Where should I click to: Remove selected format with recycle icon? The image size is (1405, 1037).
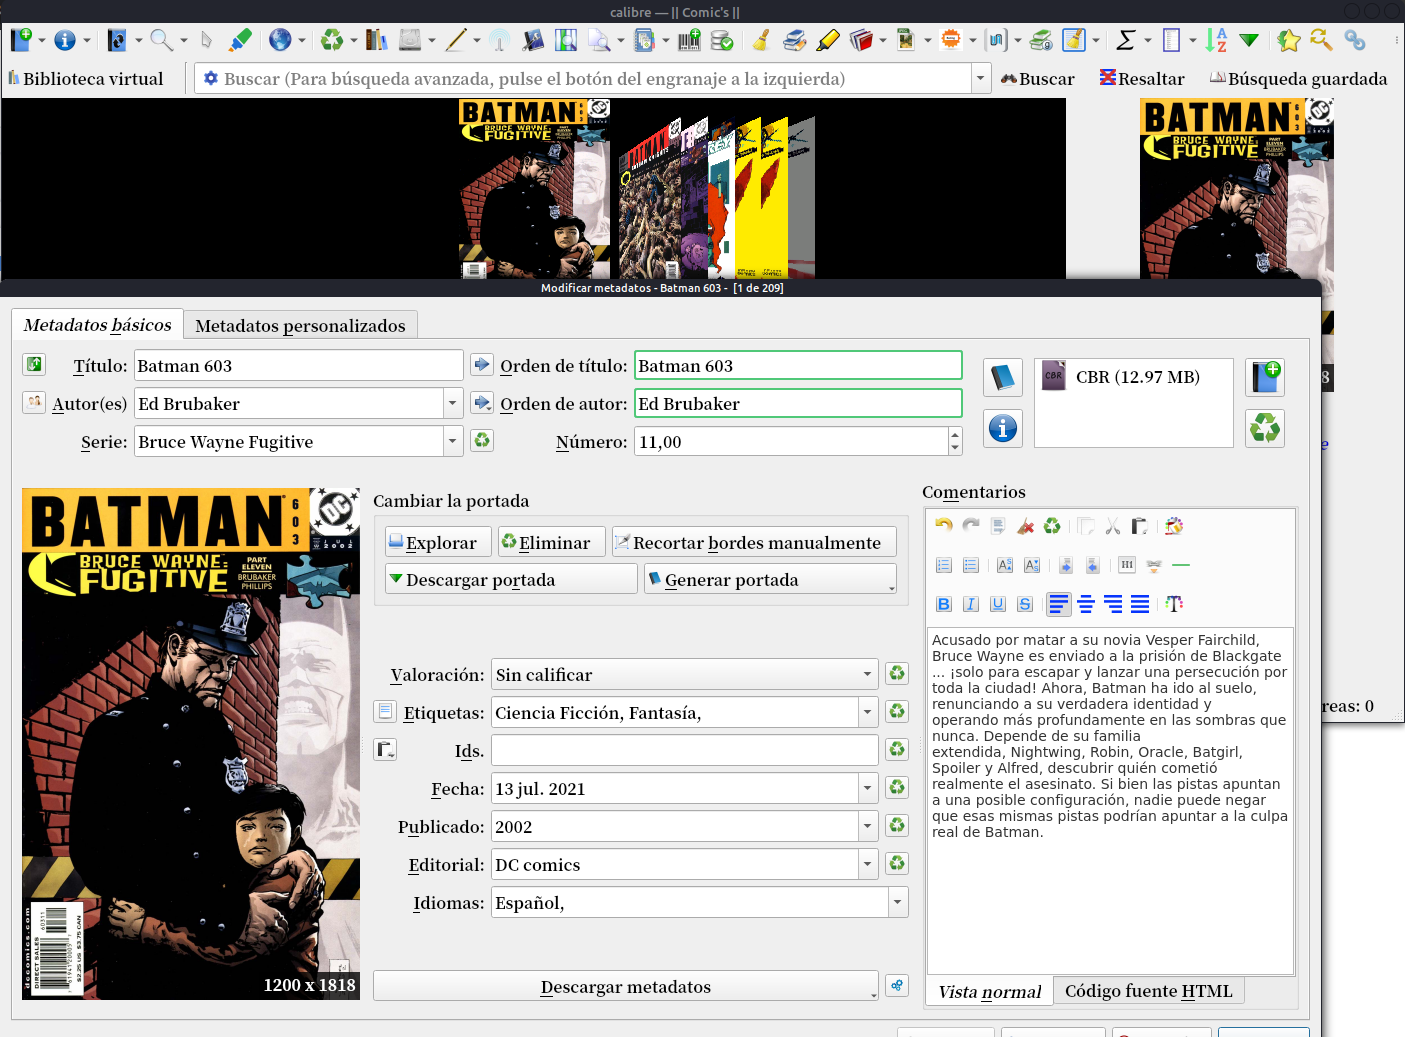pyautogui.click(x=1265, y=428)
